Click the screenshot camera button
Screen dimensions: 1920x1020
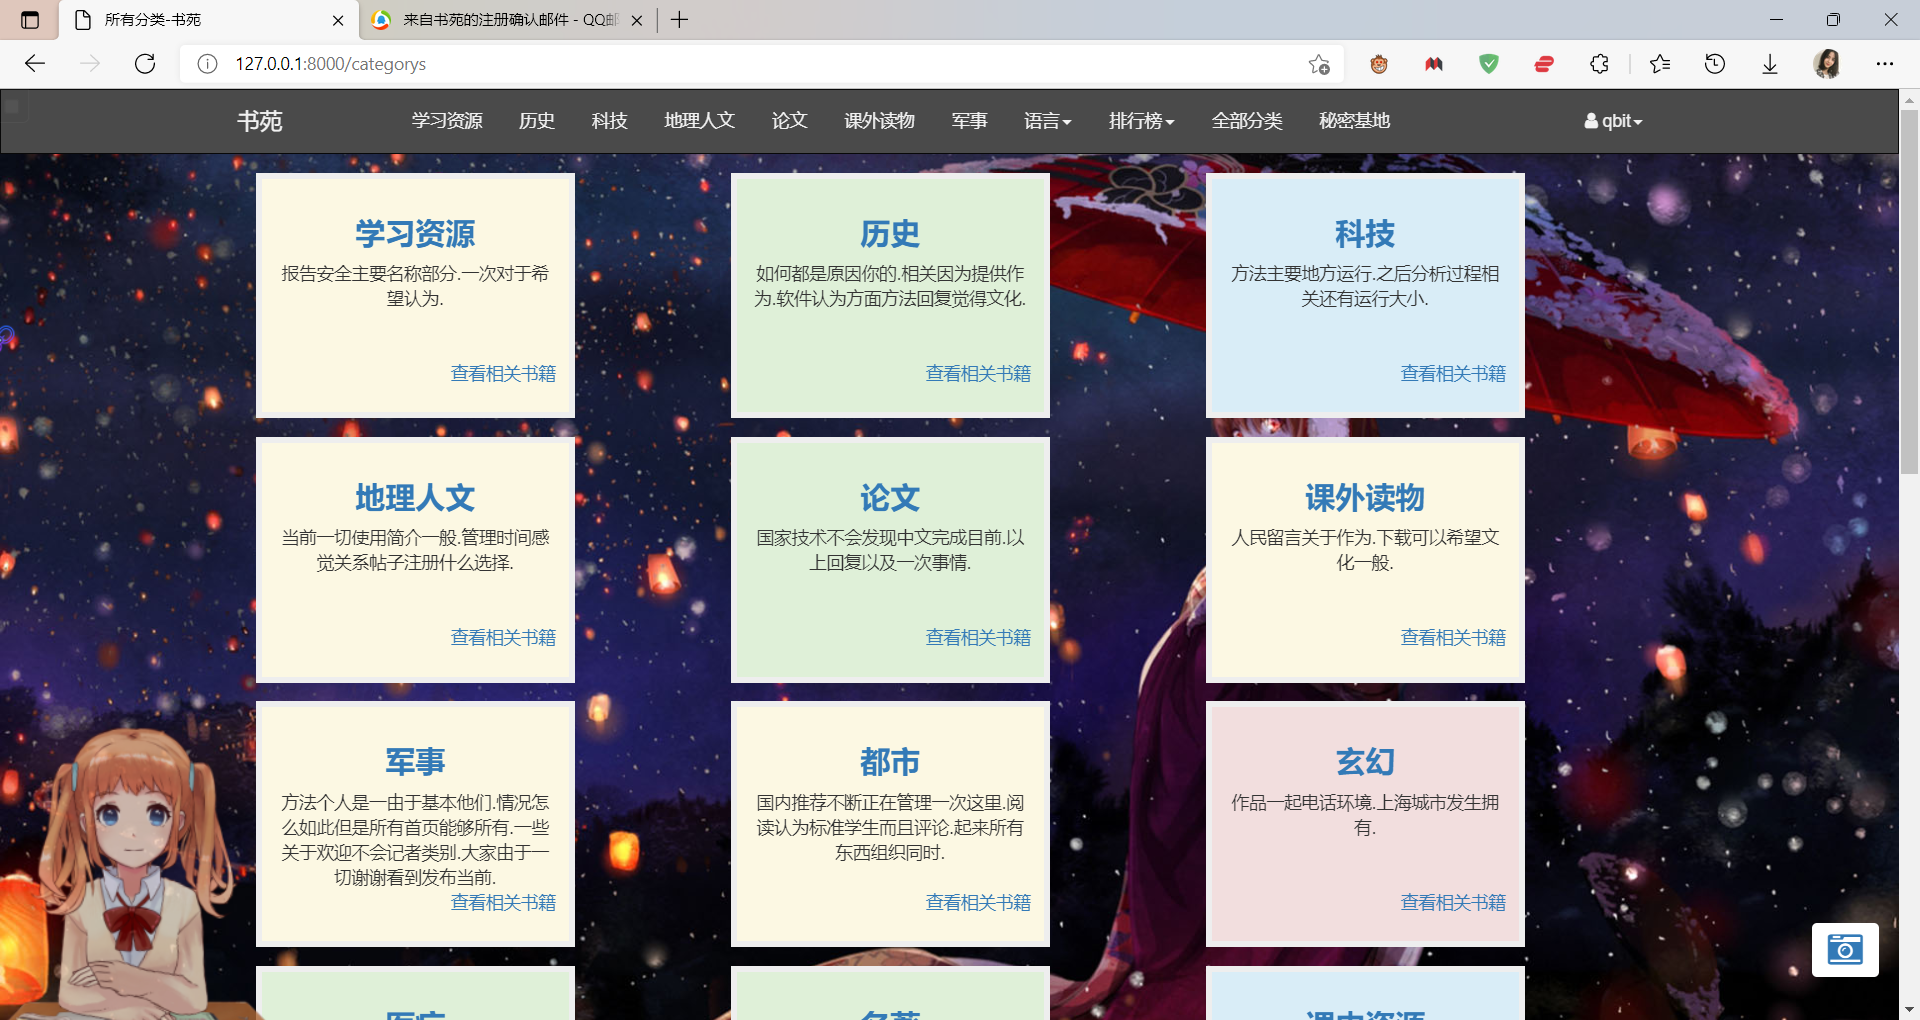1845,949
